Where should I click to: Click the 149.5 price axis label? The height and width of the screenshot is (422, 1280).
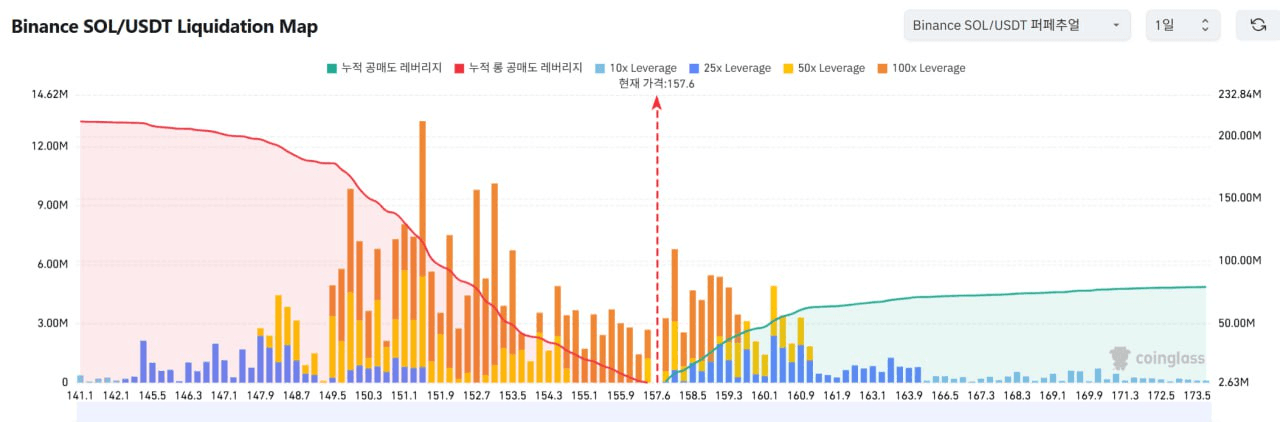click(x=332, y=396)
